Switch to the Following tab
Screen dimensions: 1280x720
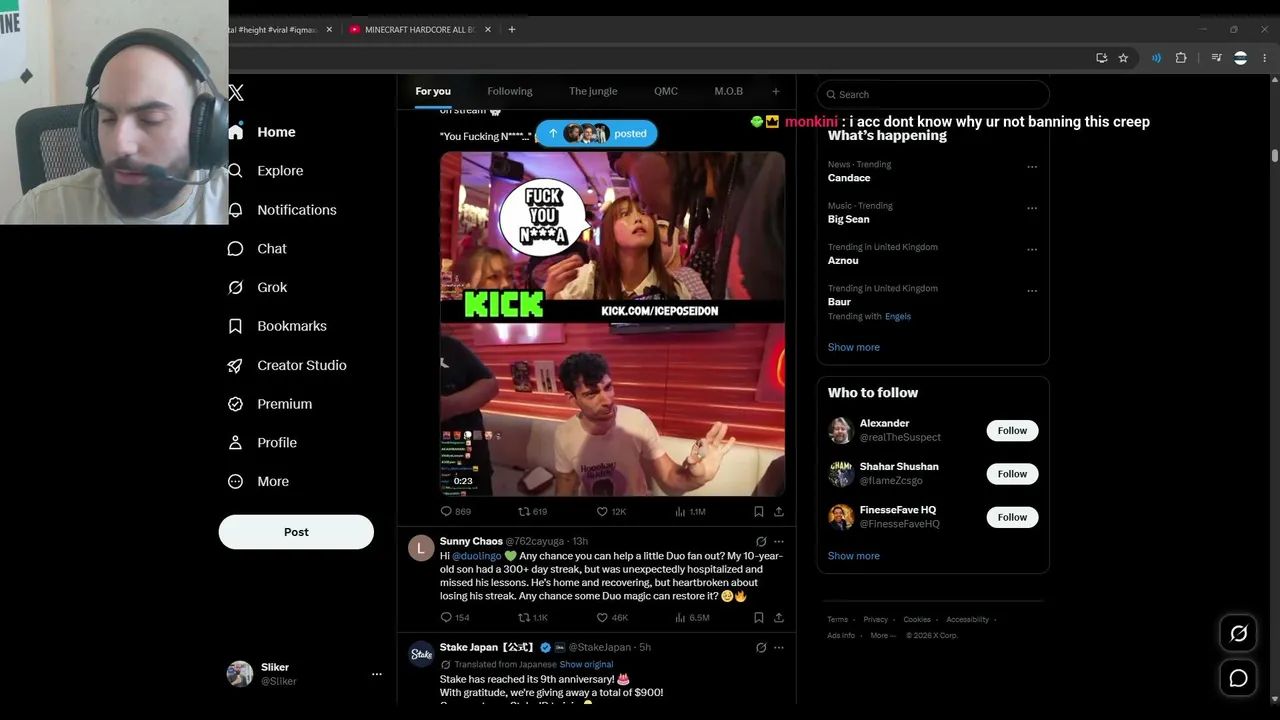tap(510, 91)
